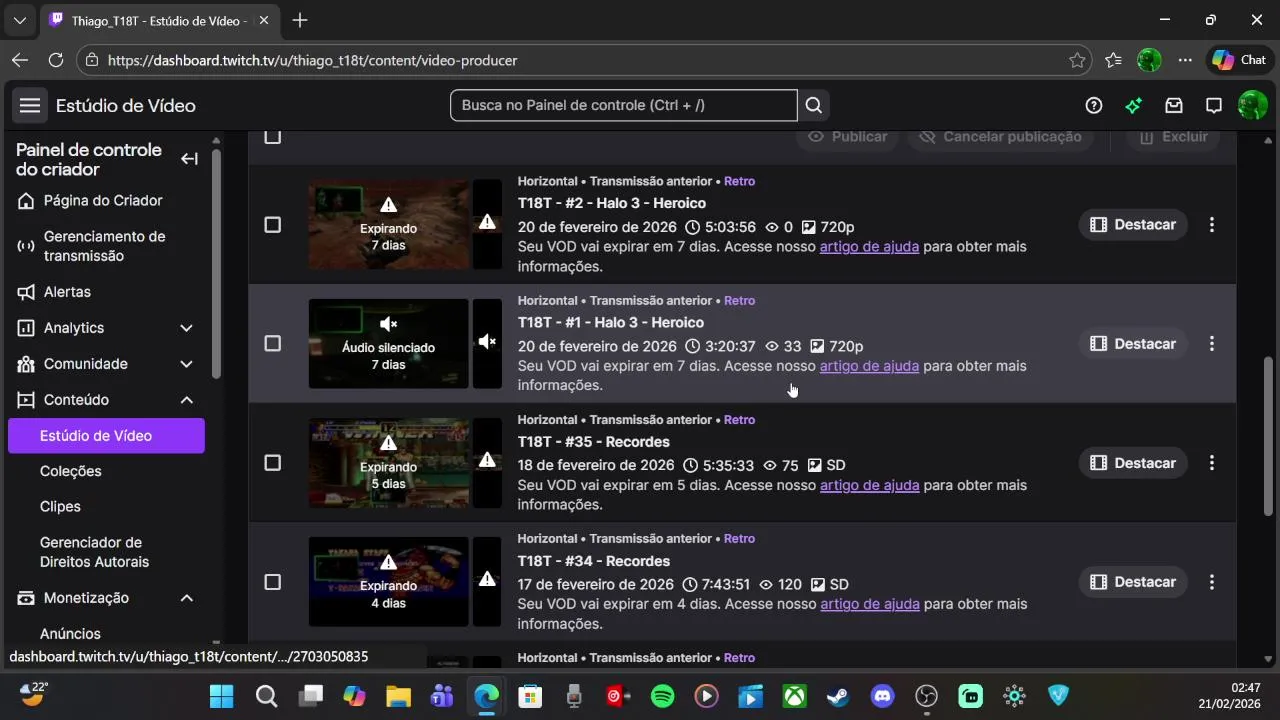The width and height of the screenshot is (1280, 720).
Task: Open browser favorites list icon
Action: [x=1113, y=60]
